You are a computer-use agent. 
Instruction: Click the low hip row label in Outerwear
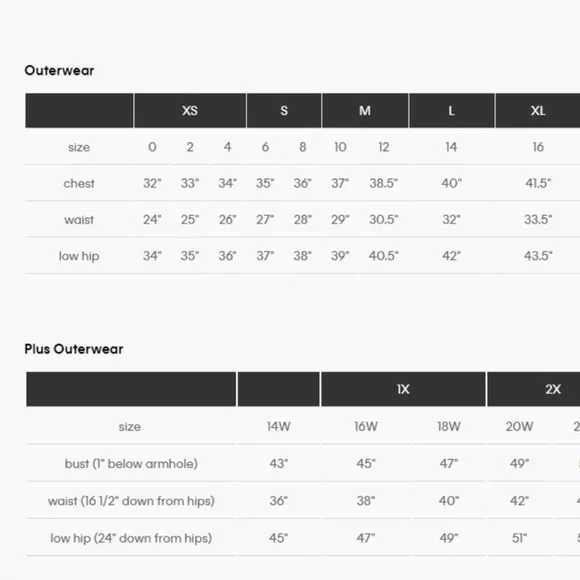[x=79, y=256]
